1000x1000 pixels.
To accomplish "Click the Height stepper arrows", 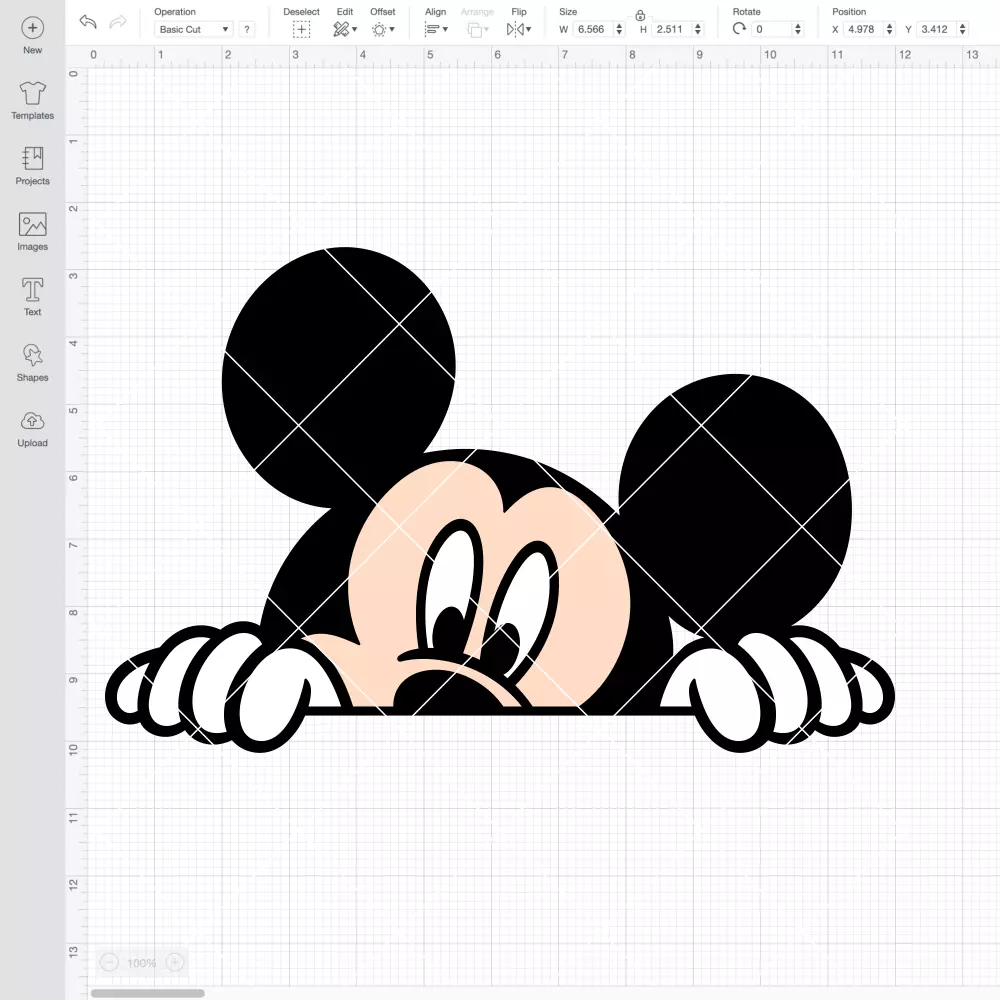I will 698,29.
